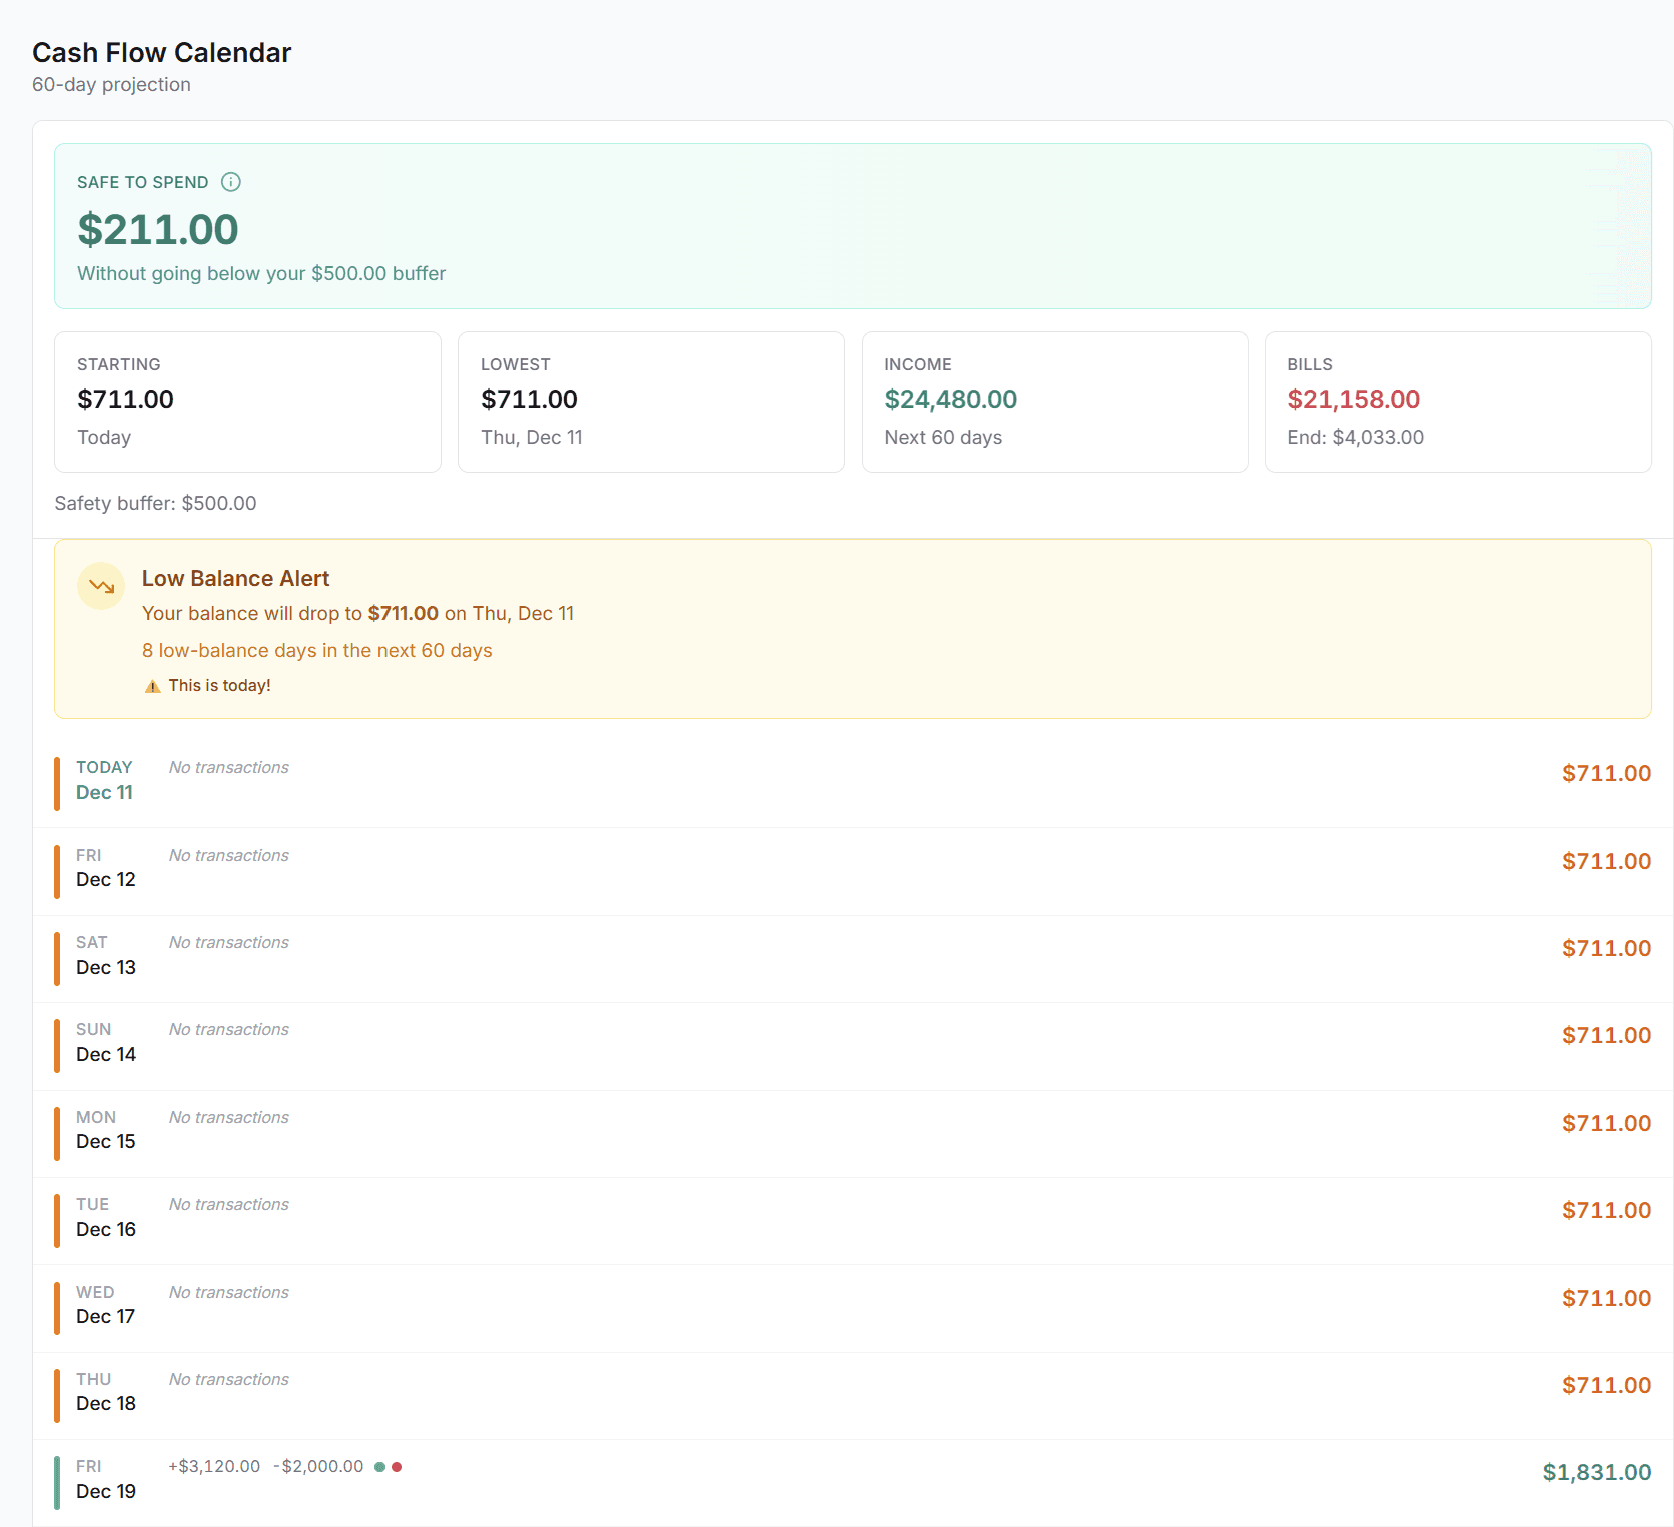1674x1527 pixels.
Task: Click the Safe to Spend info icon
Action: (230, 182)
